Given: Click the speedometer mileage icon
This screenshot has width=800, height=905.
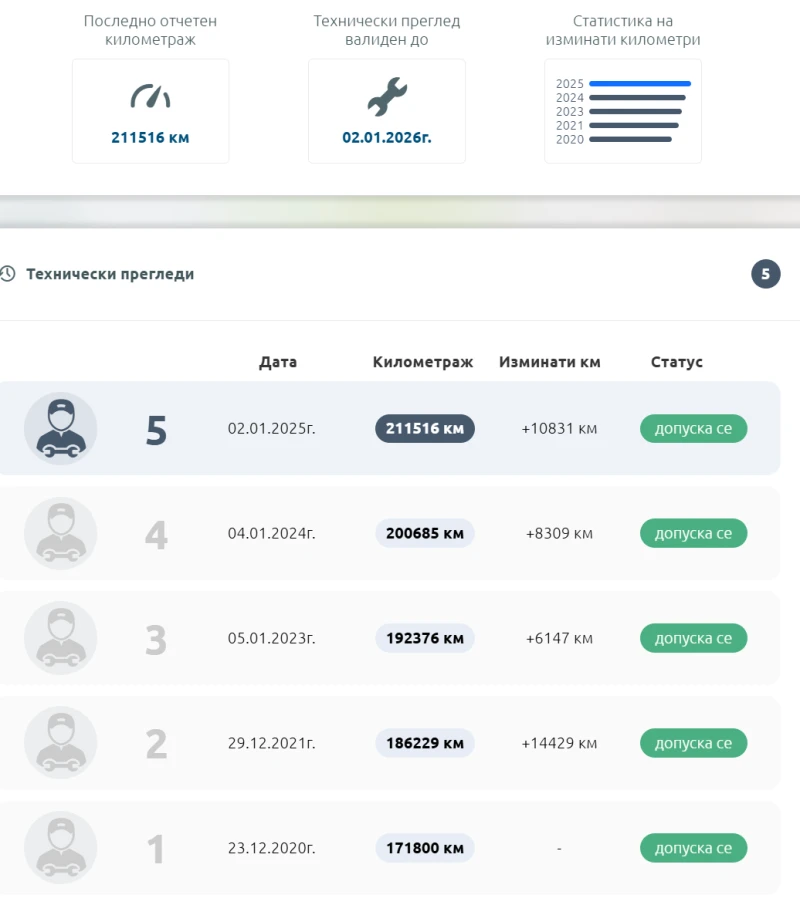Looking at the screenshot, I should click(x=150, y=97).
